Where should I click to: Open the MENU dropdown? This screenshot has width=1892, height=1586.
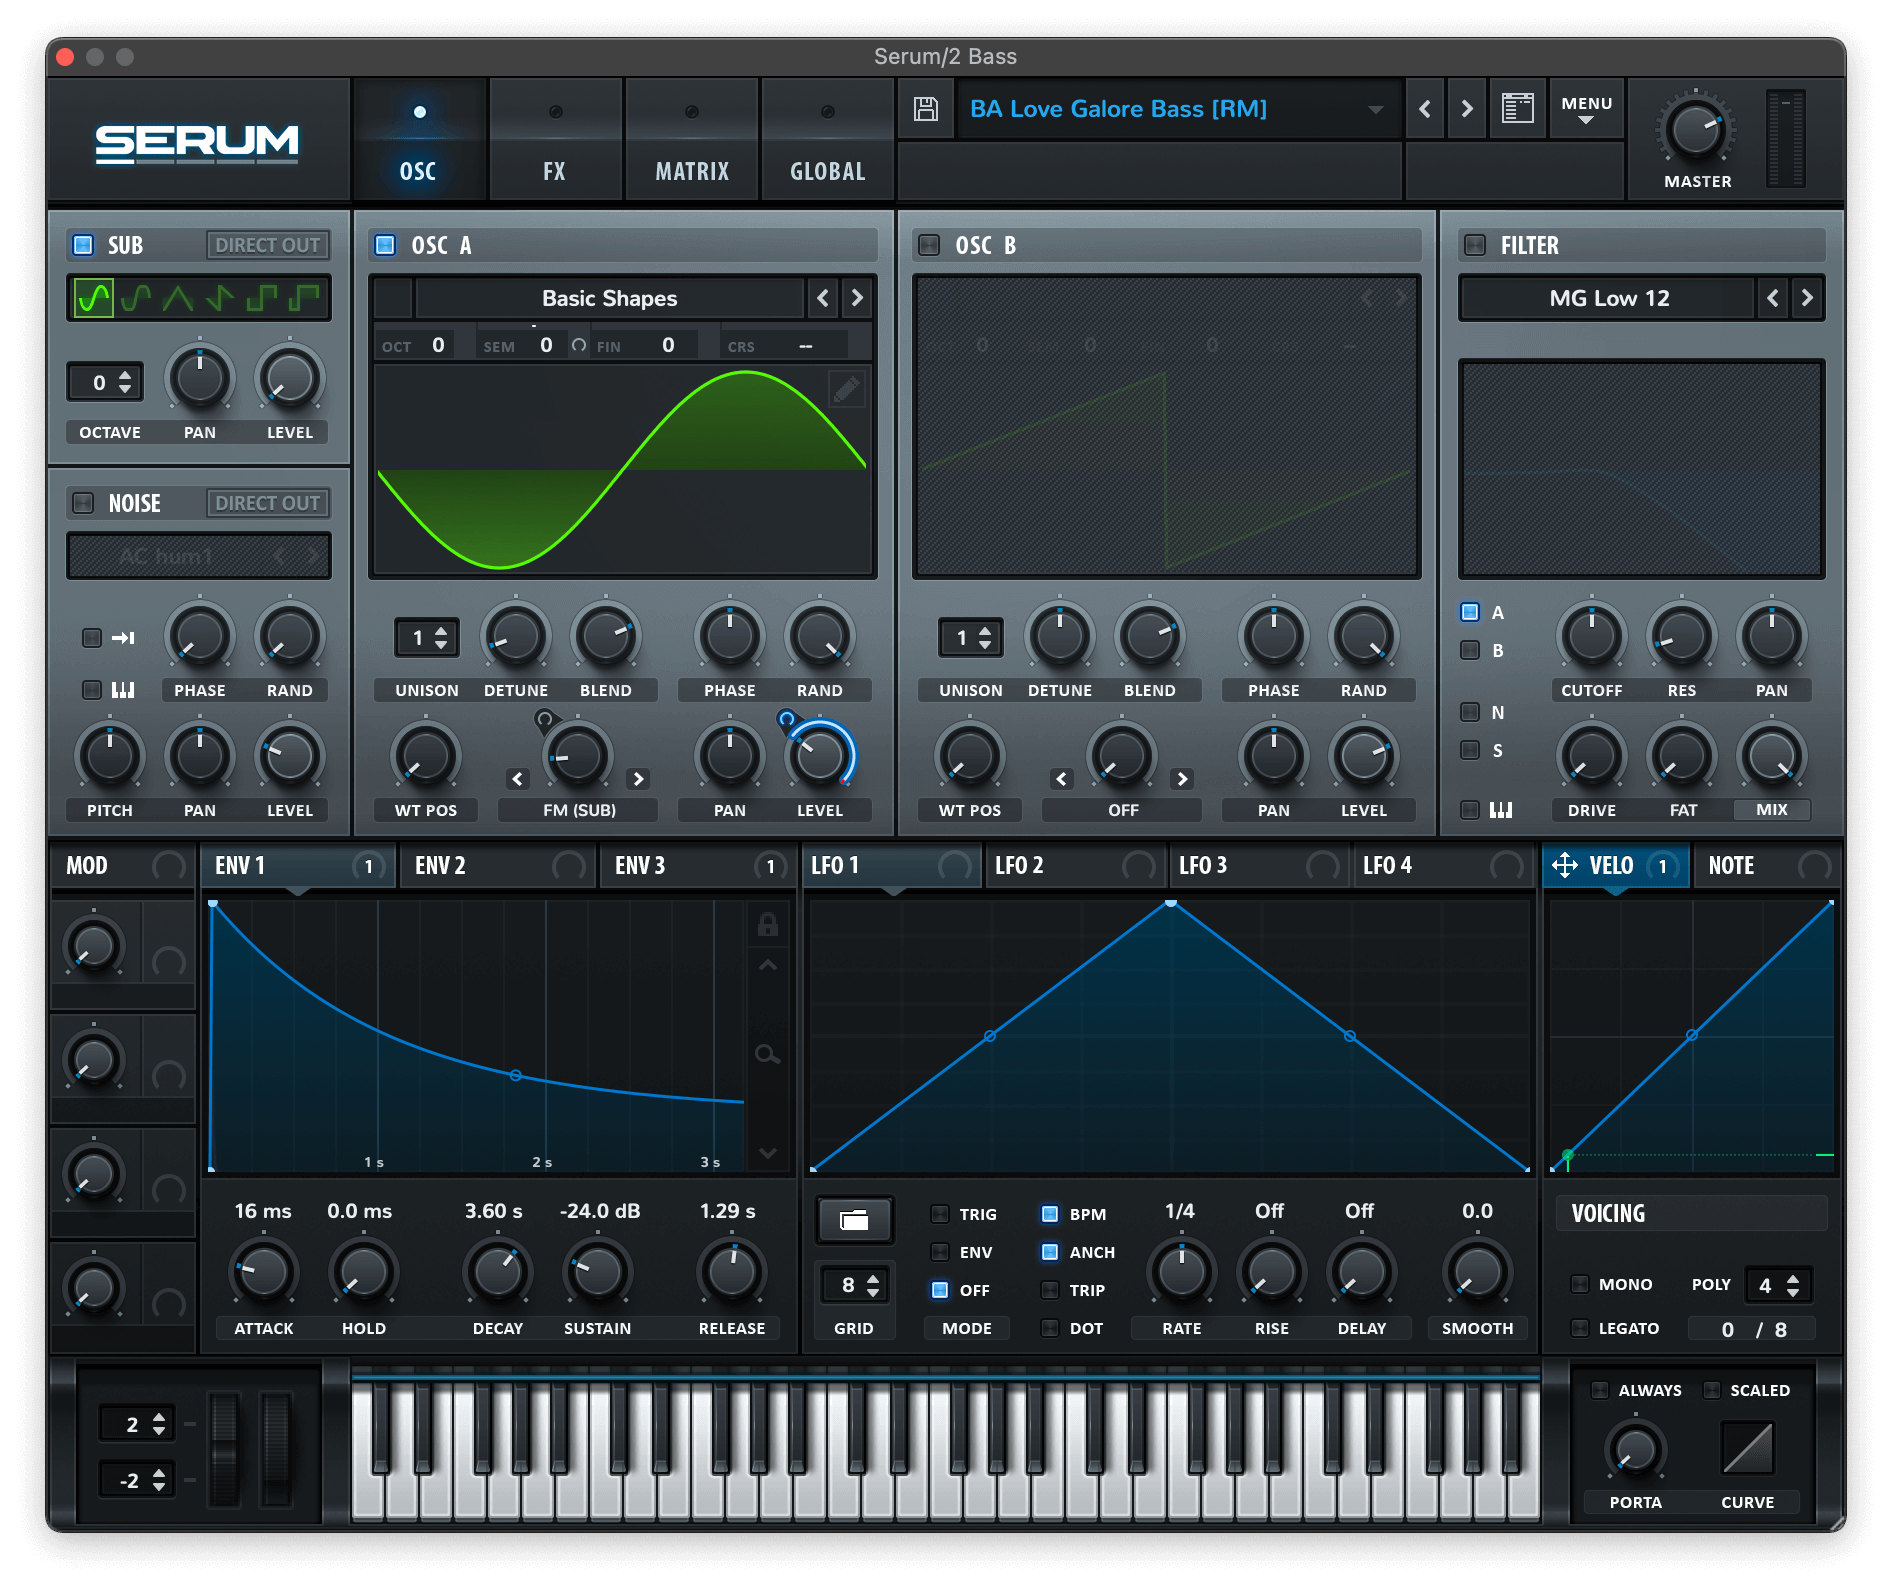[1586, 109]
